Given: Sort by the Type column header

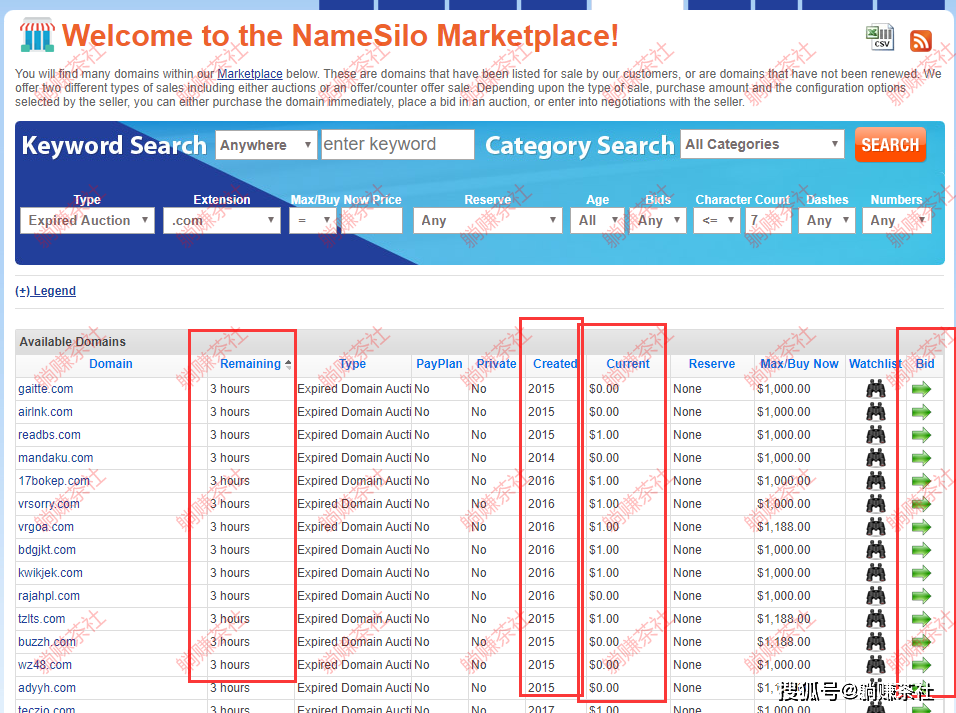Looking at the screenshot, I should (352, 364).
